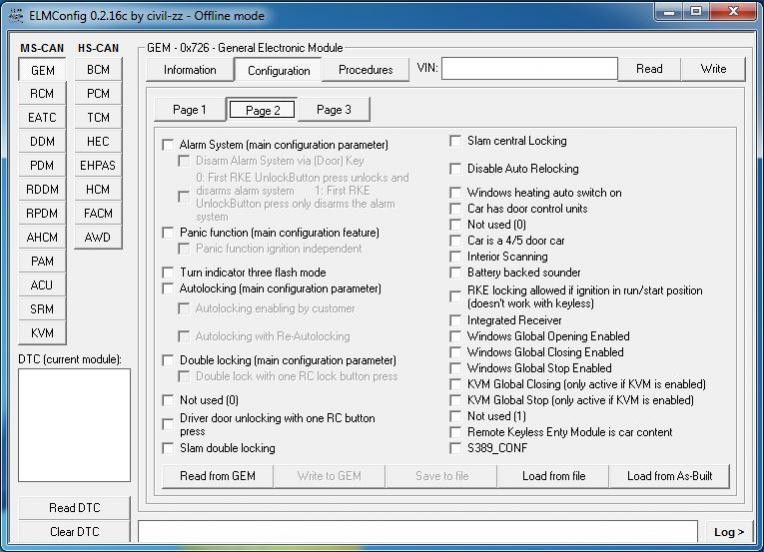Switch to Page 1 tab
Viewport: 764px width, 552px height.
point(189,110)
